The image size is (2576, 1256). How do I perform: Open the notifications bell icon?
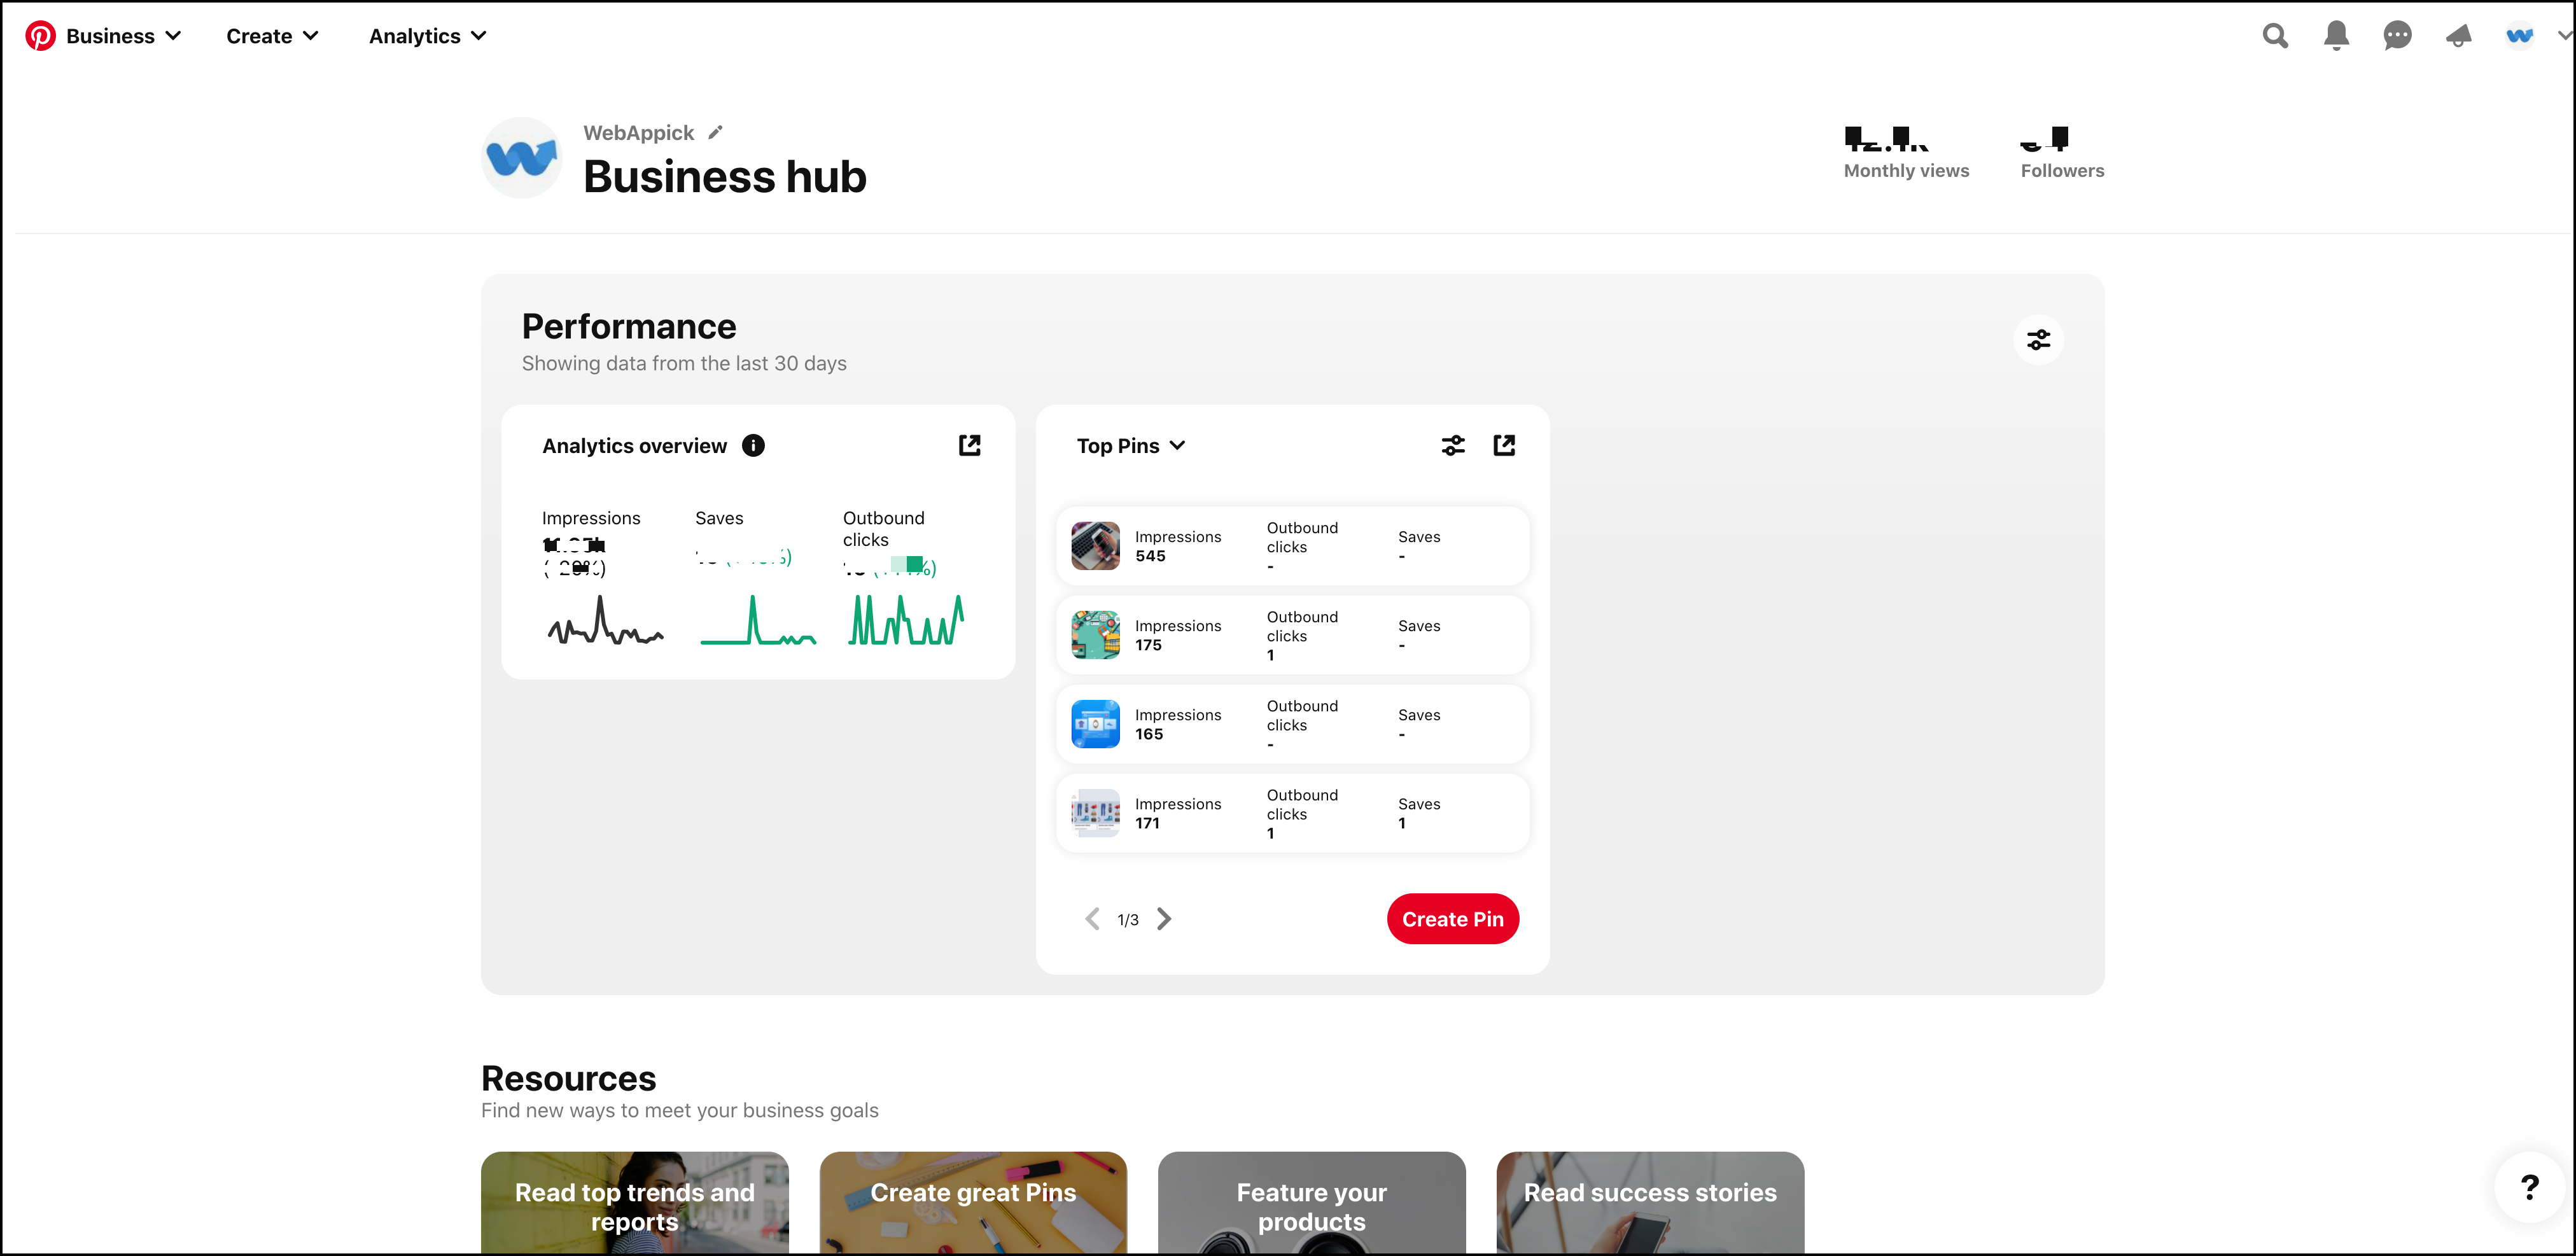(2336, 36)
